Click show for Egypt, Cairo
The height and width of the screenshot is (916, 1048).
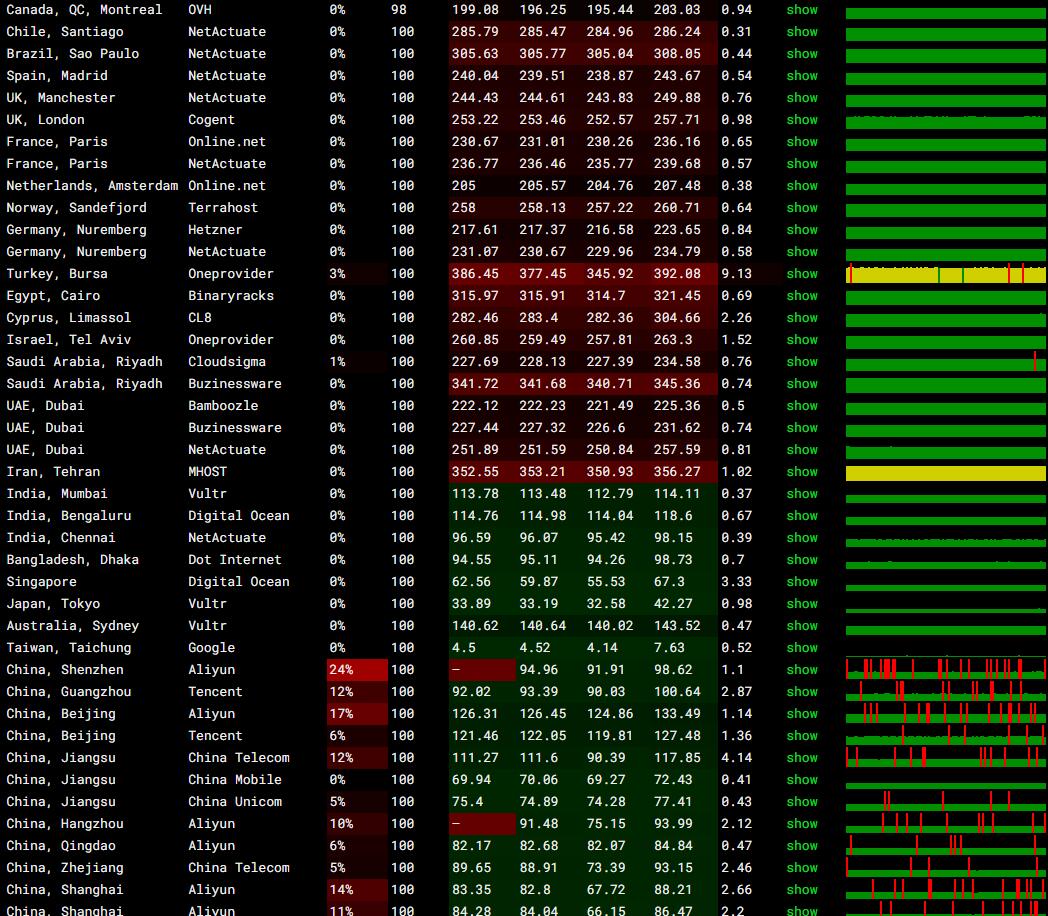tap(801, 296)
